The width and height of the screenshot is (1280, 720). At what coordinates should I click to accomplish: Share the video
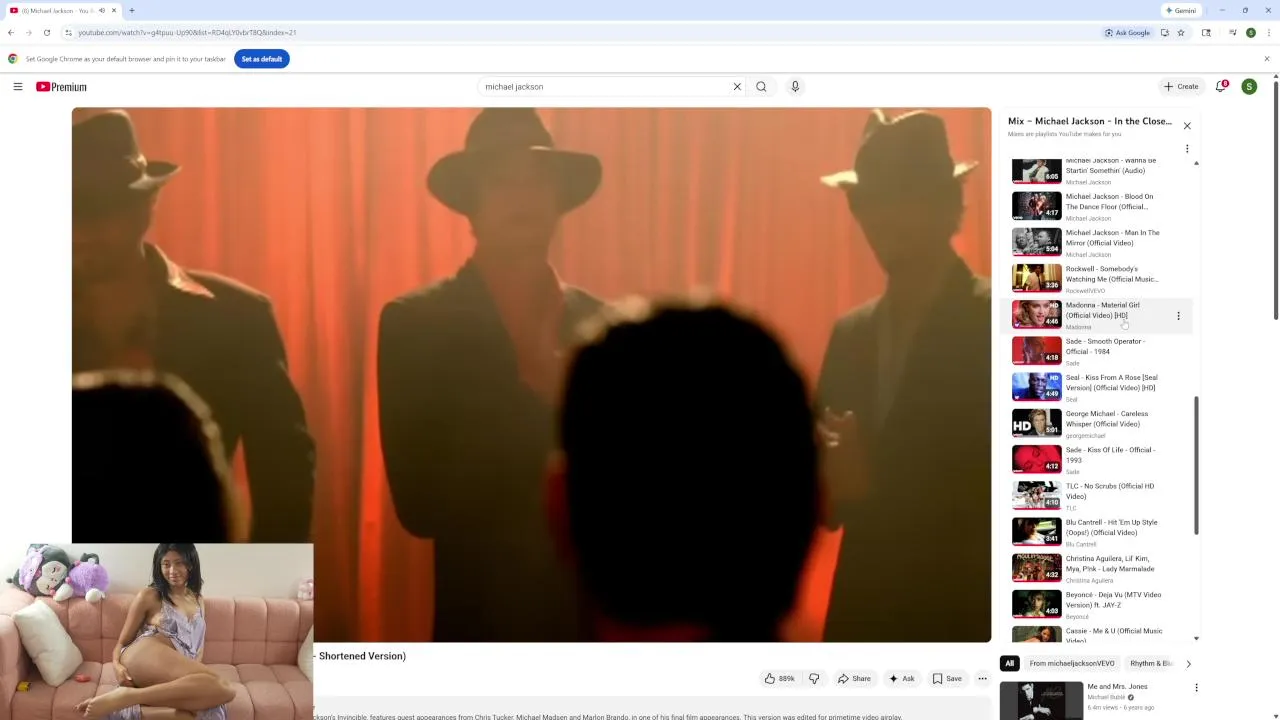854,679
